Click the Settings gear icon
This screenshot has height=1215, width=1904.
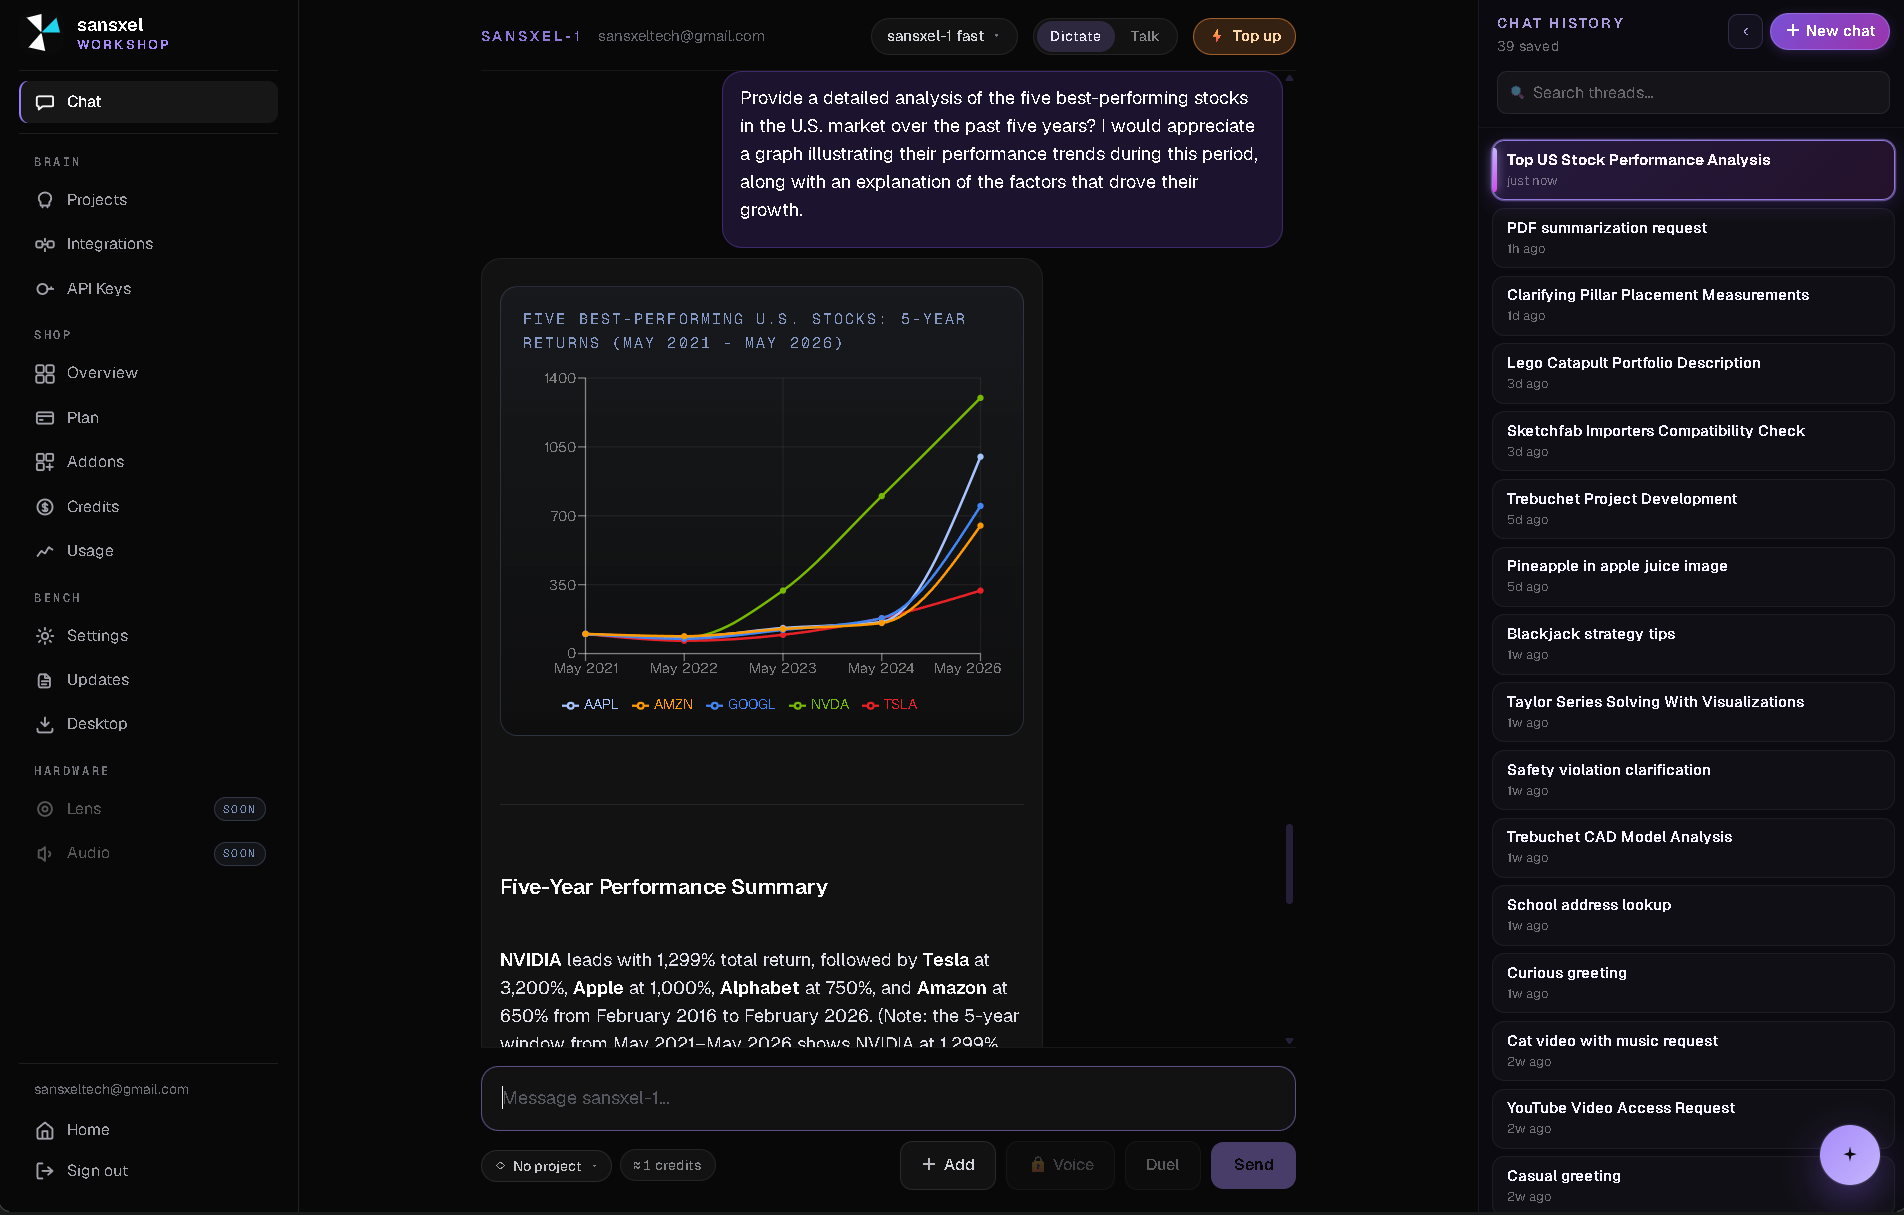pyautogui.click(x=45, y=636)
